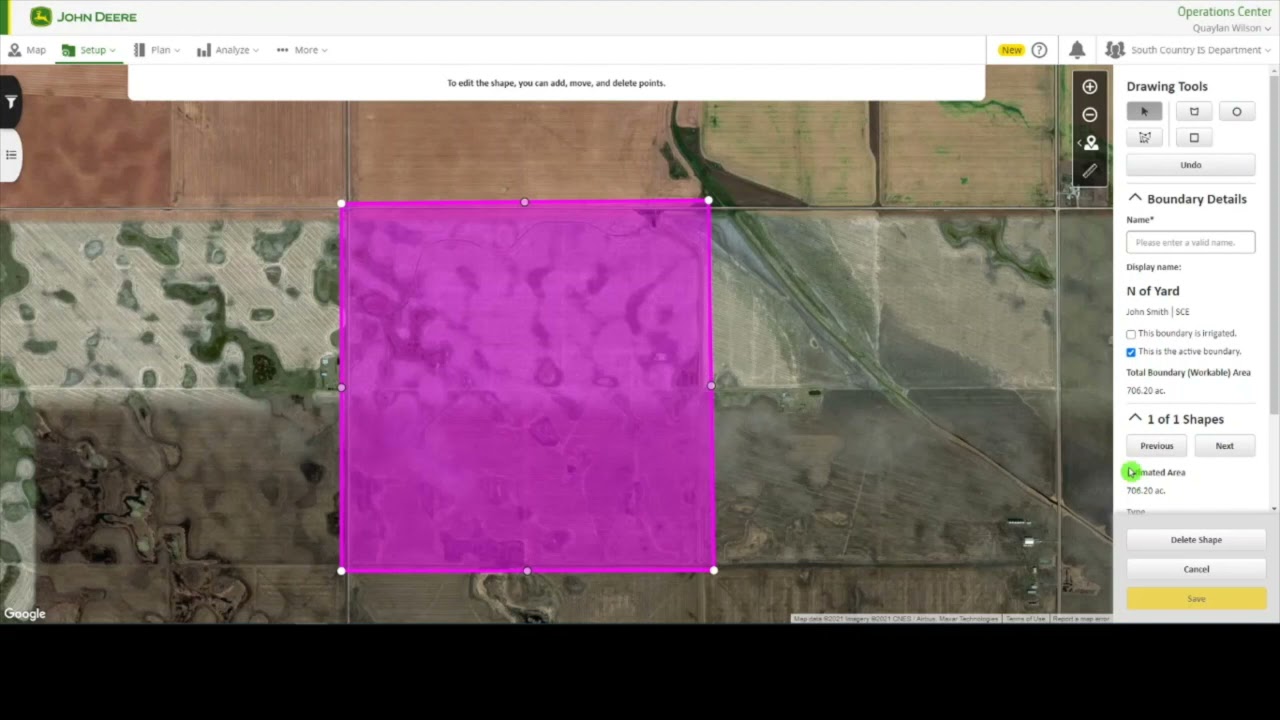Click the '706.20 ac.' total boundary area value
This screenshot has height=720, width=1280.
pos(1146,391)
